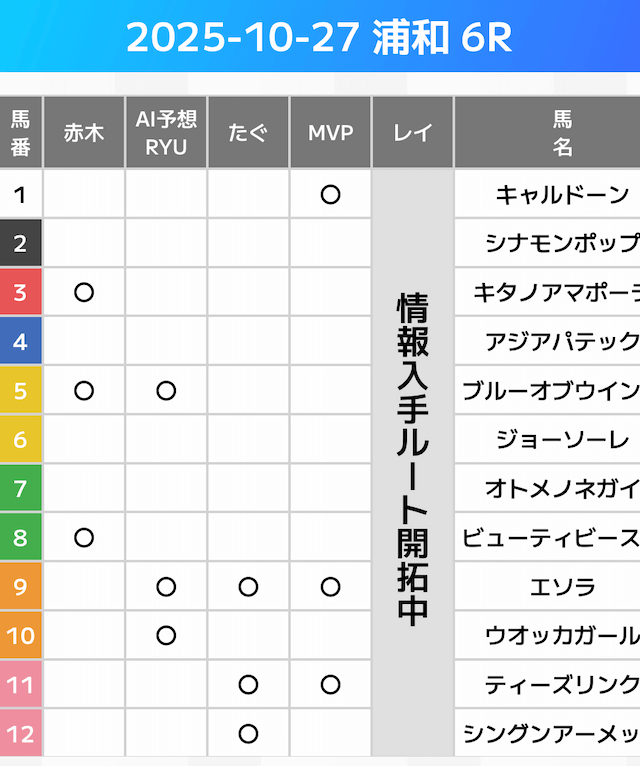Click the AI予想 RYU circle for horse 5

pyautogui.click(x=166, y=391)
